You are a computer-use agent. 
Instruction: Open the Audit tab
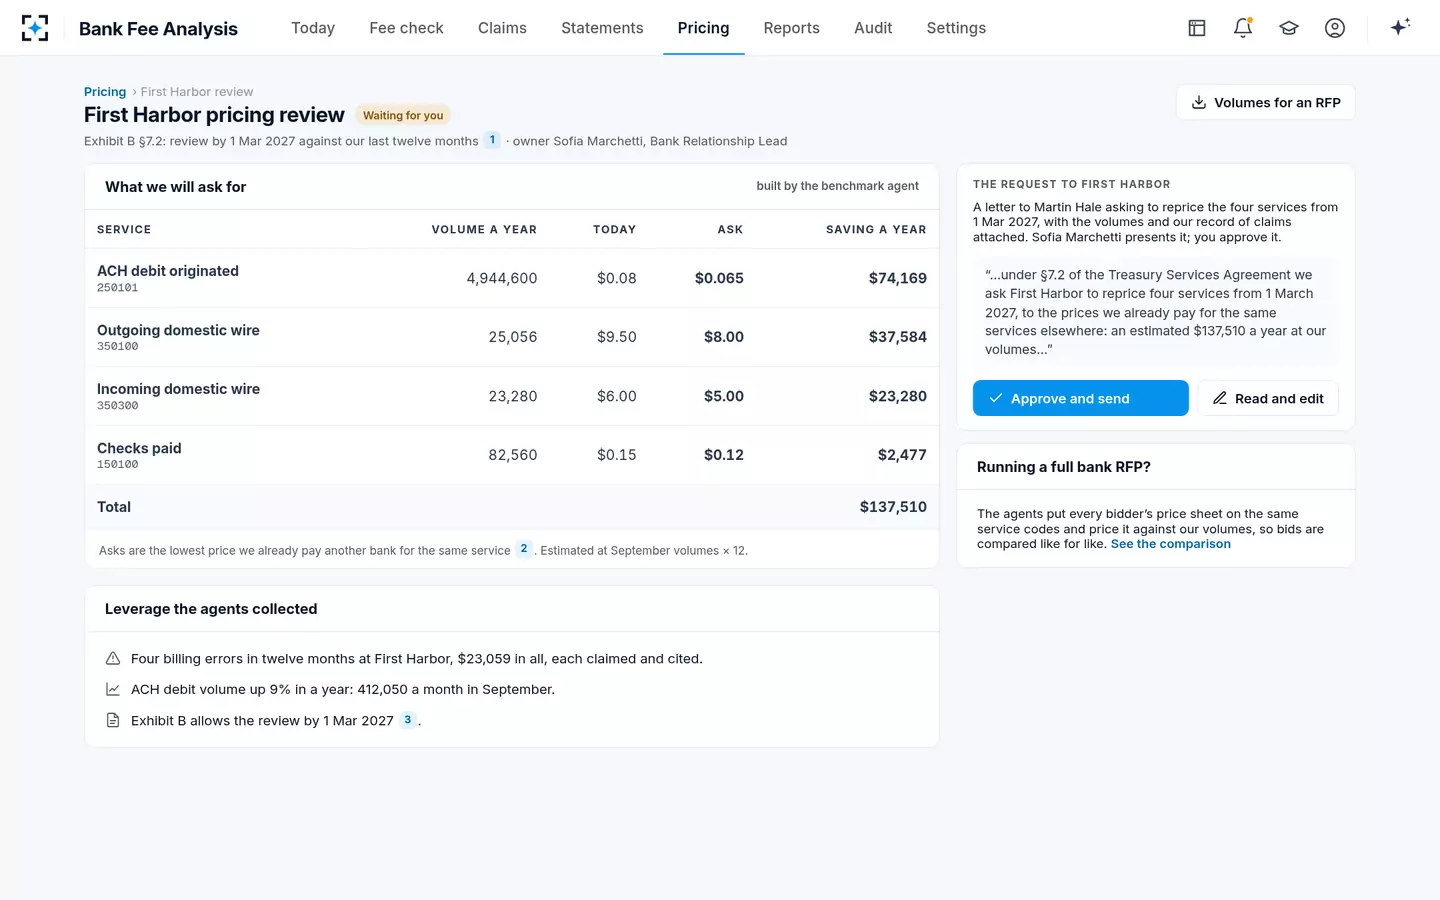click(873, 28)
